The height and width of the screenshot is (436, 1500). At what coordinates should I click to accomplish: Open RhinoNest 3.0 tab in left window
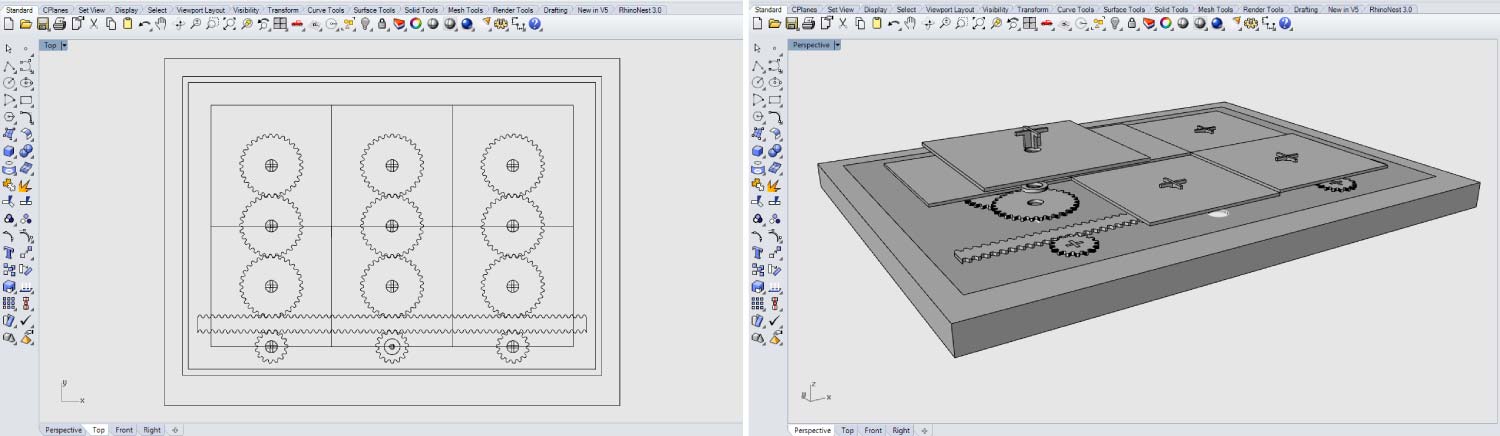pos(640,9)
